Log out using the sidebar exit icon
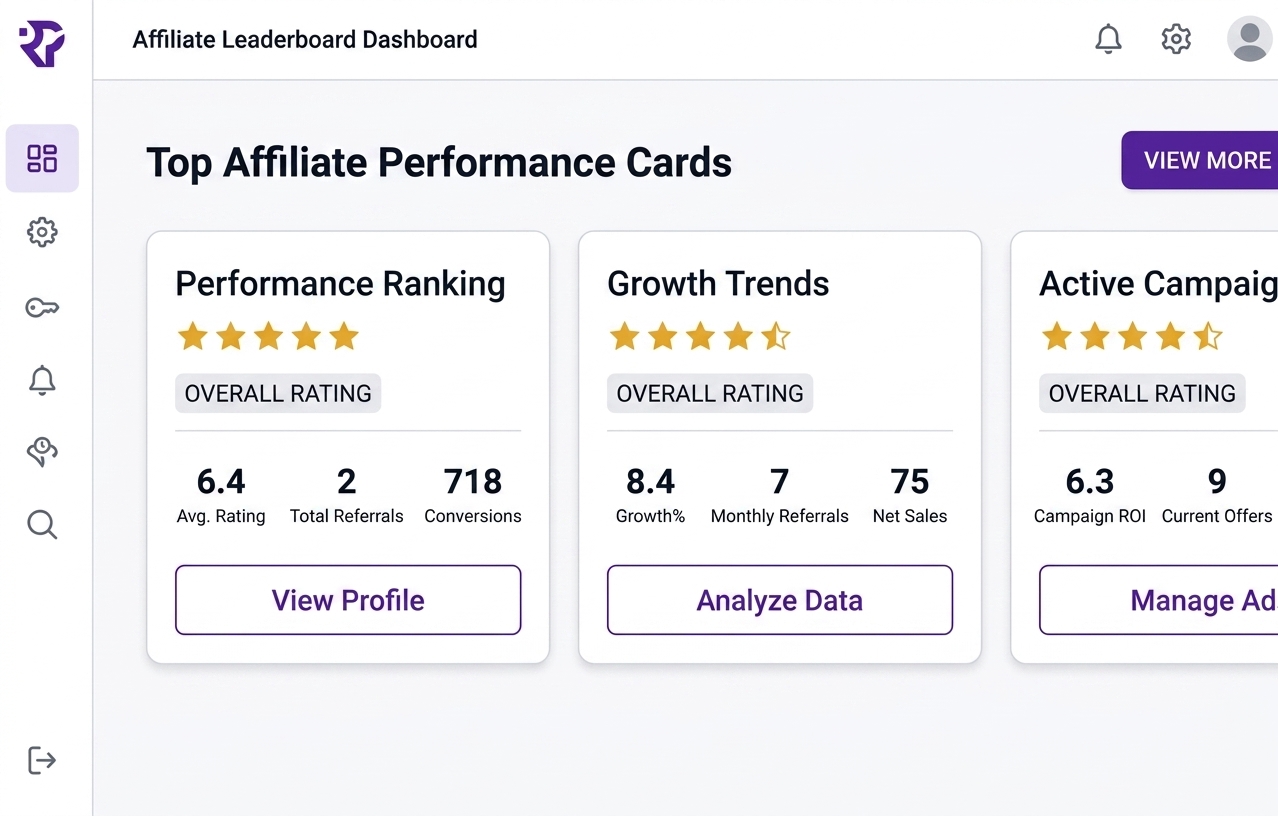This screenshot has height=816, width=1278. pyautogui.click(x=42, y=760)
